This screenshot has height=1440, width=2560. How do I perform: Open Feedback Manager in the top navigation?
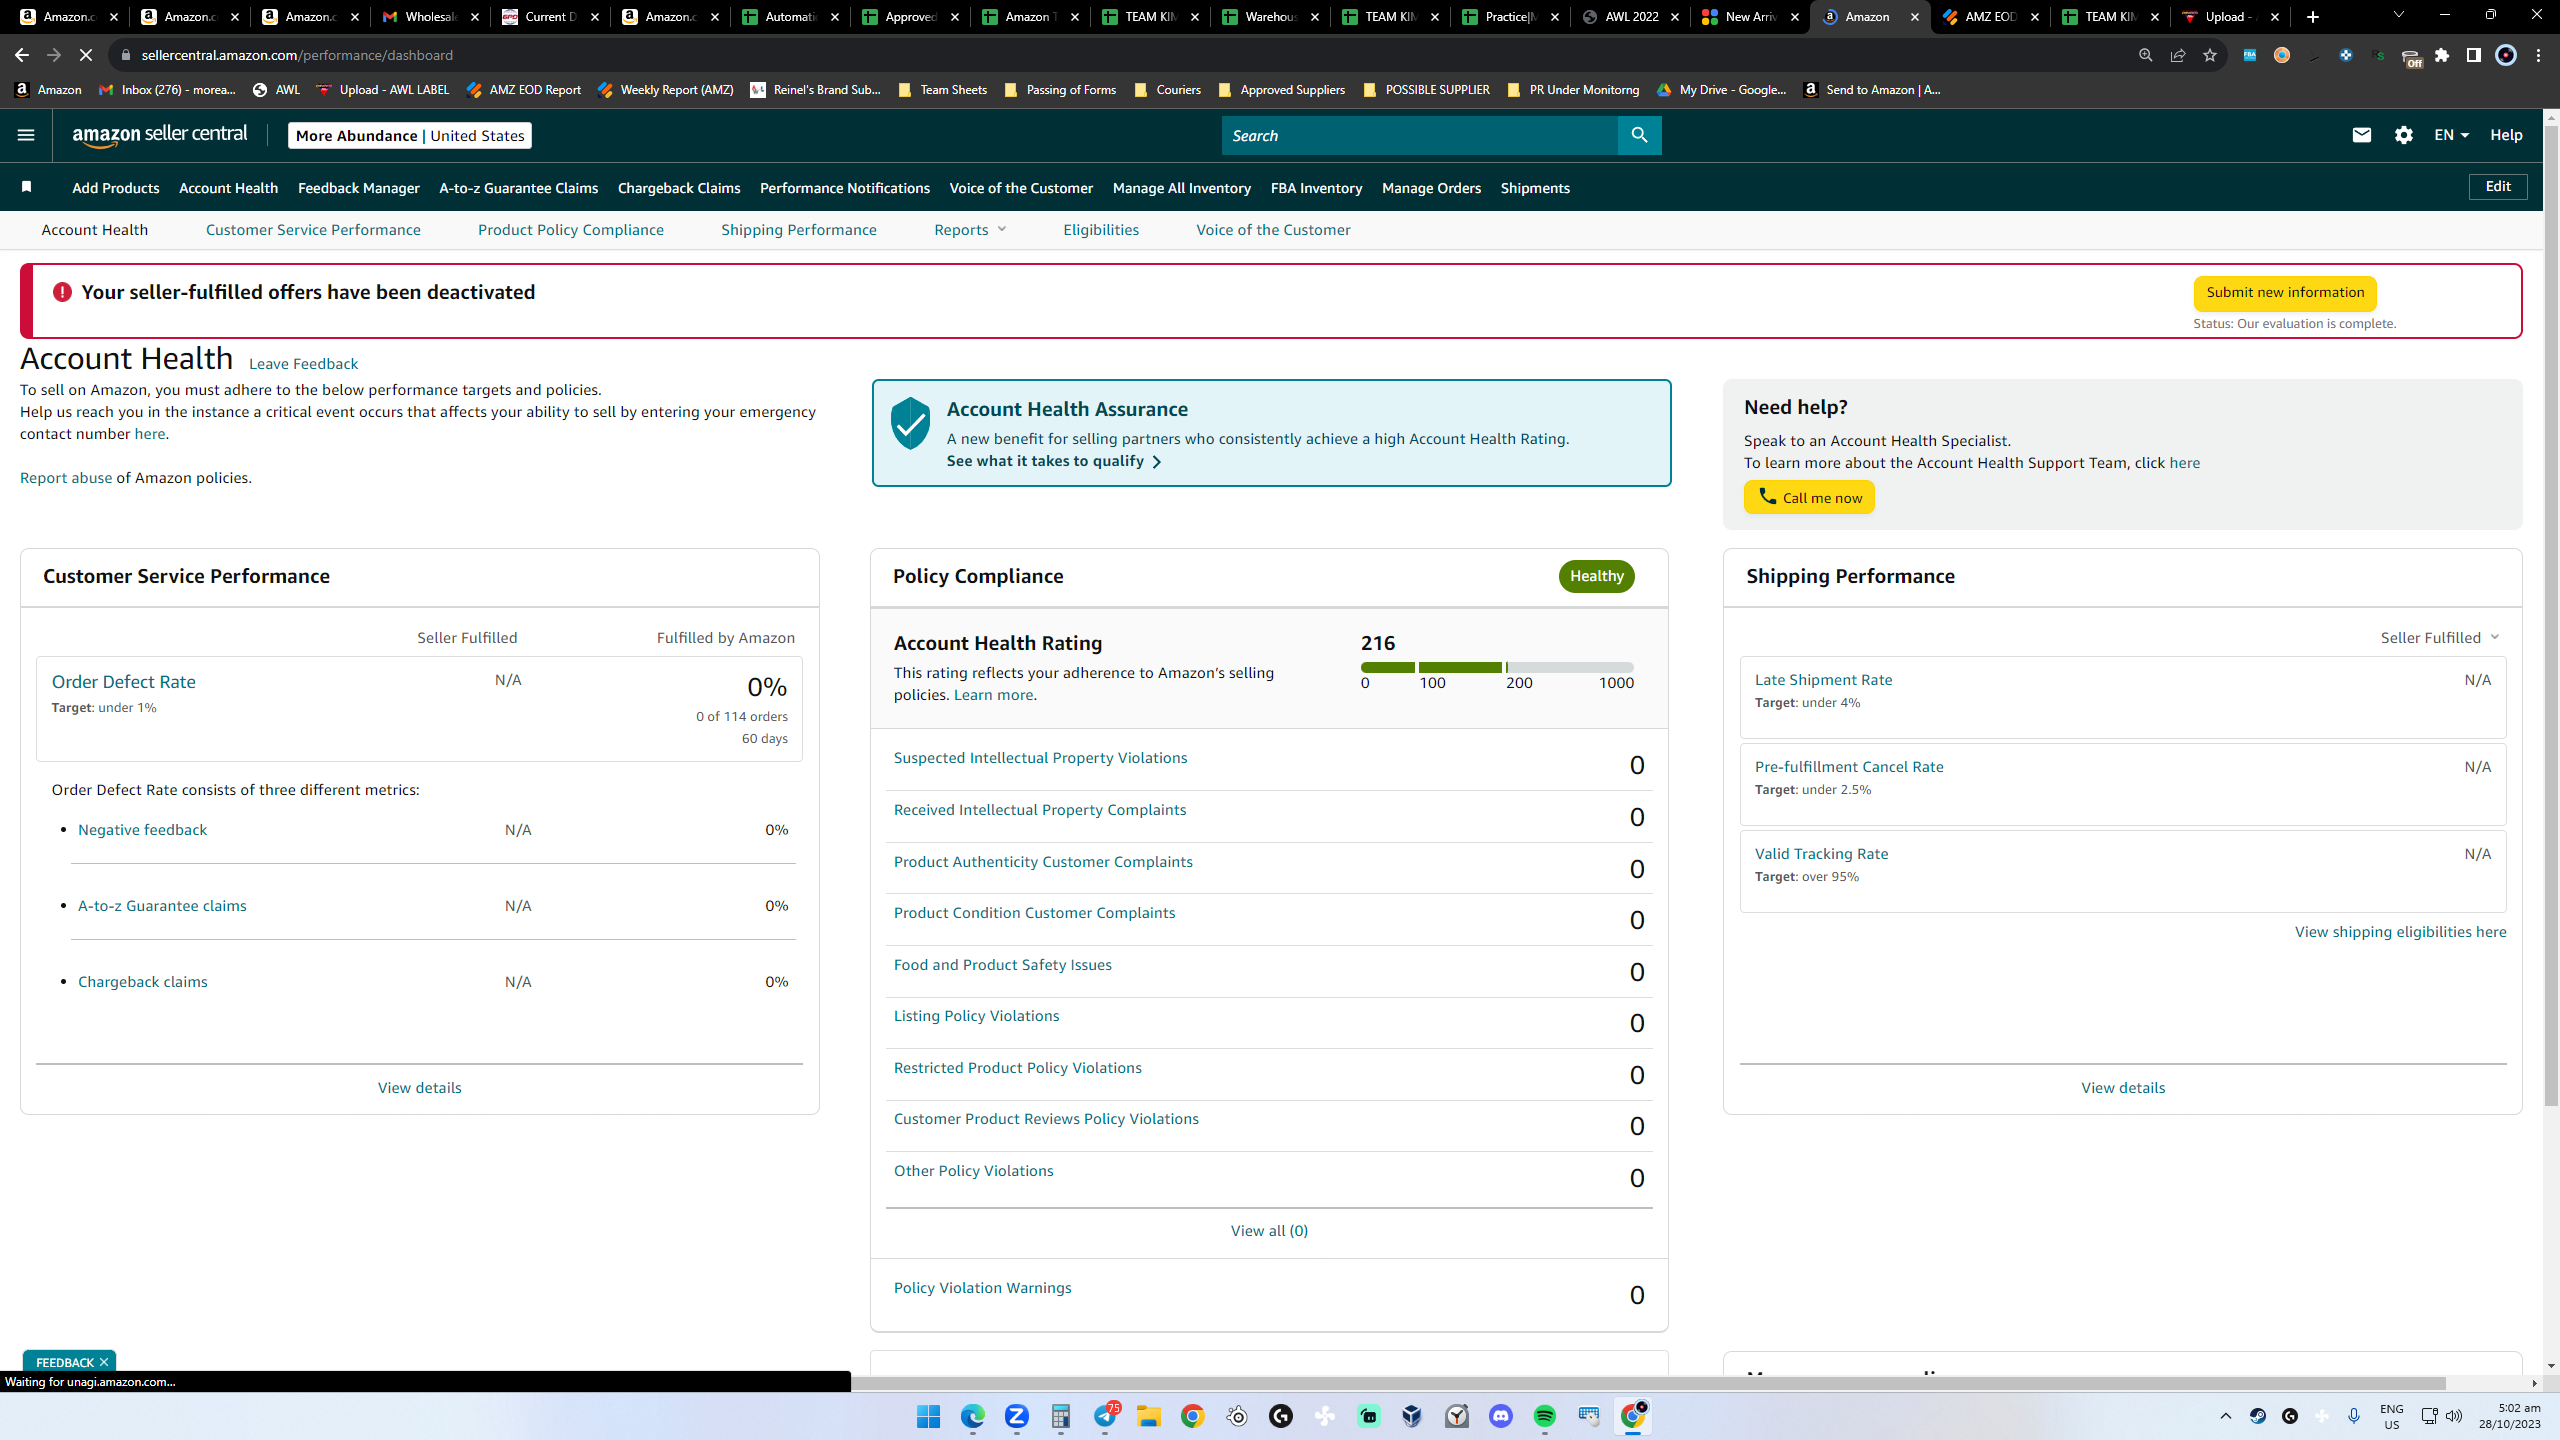(359, 188)
